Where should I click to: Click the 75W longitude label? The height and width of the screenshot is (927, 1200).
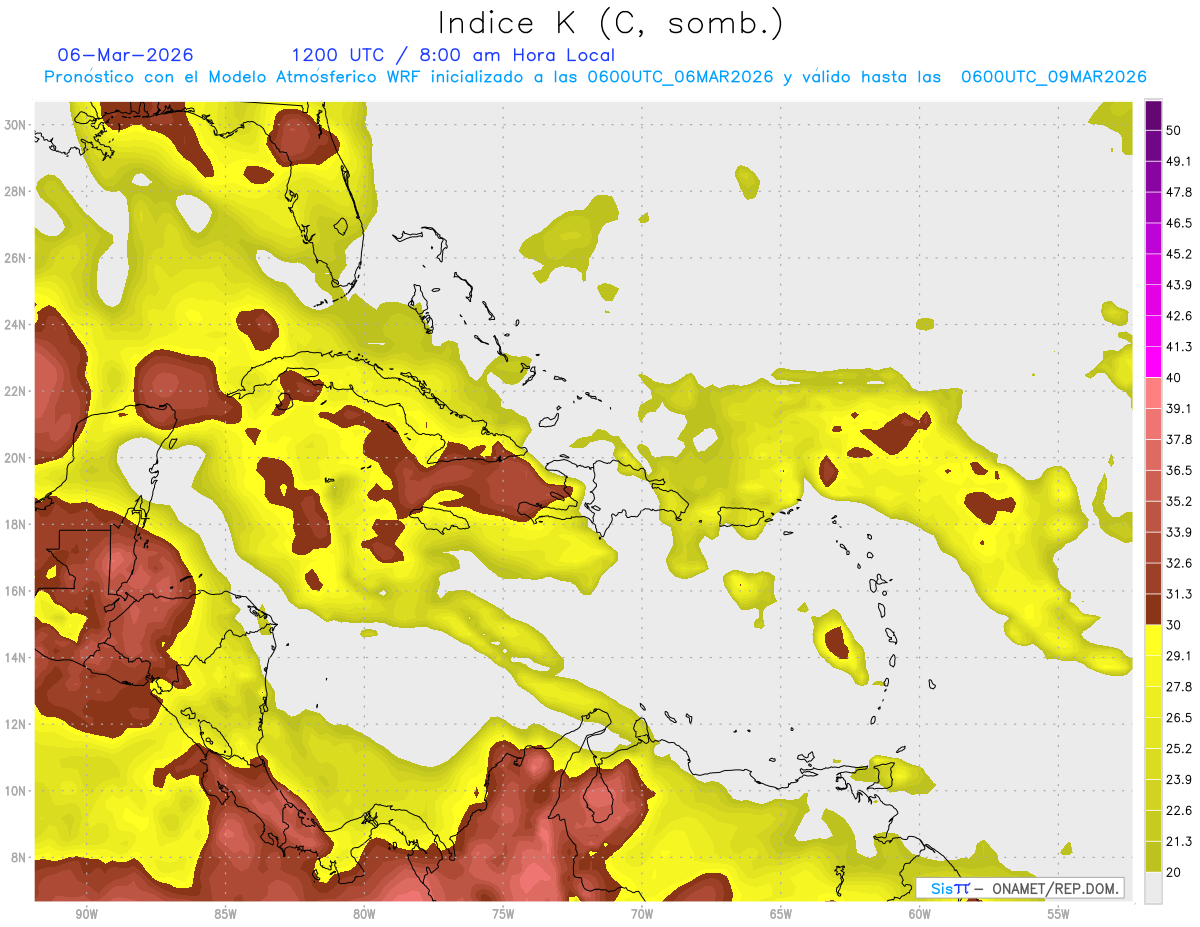coord(503,914)
